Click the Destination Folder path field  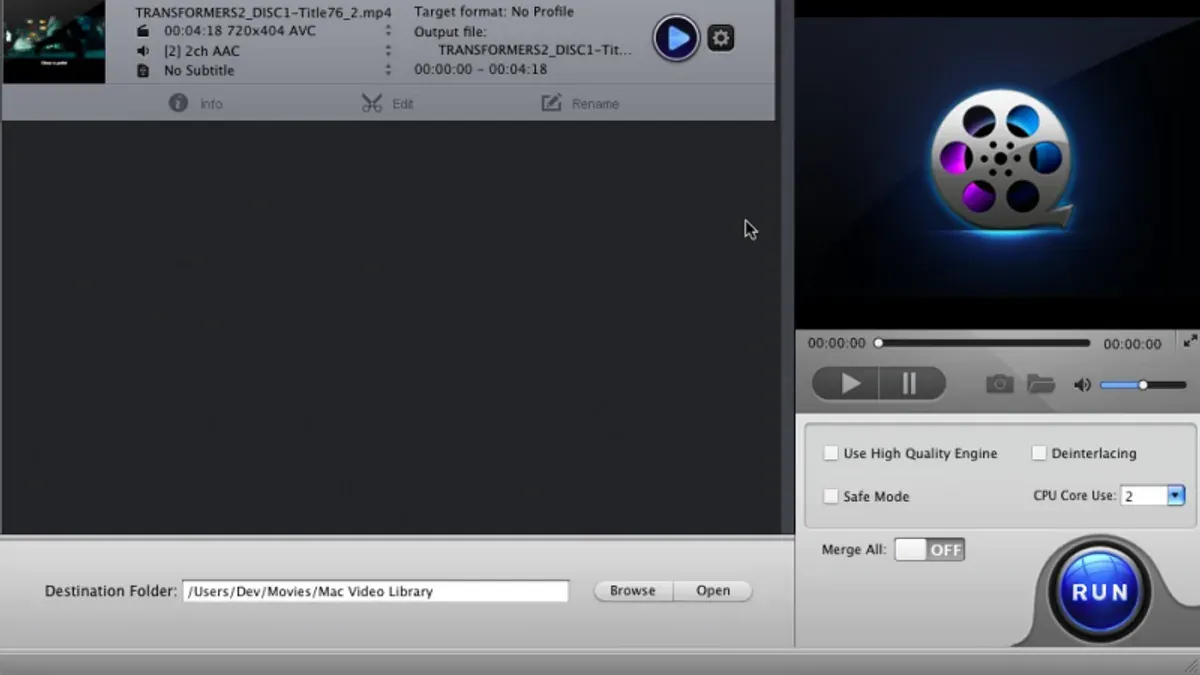(x=375, y=591)
